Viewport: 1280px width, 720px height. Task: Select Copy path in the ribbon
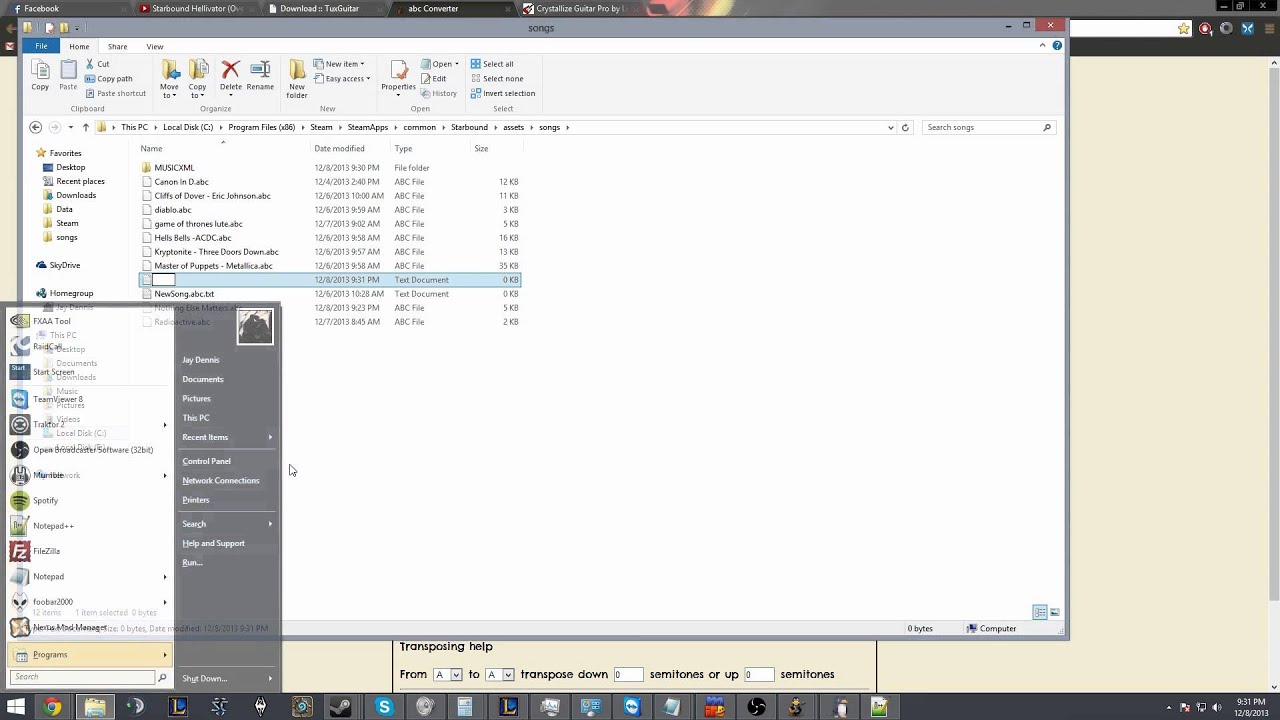click(109, 79)
